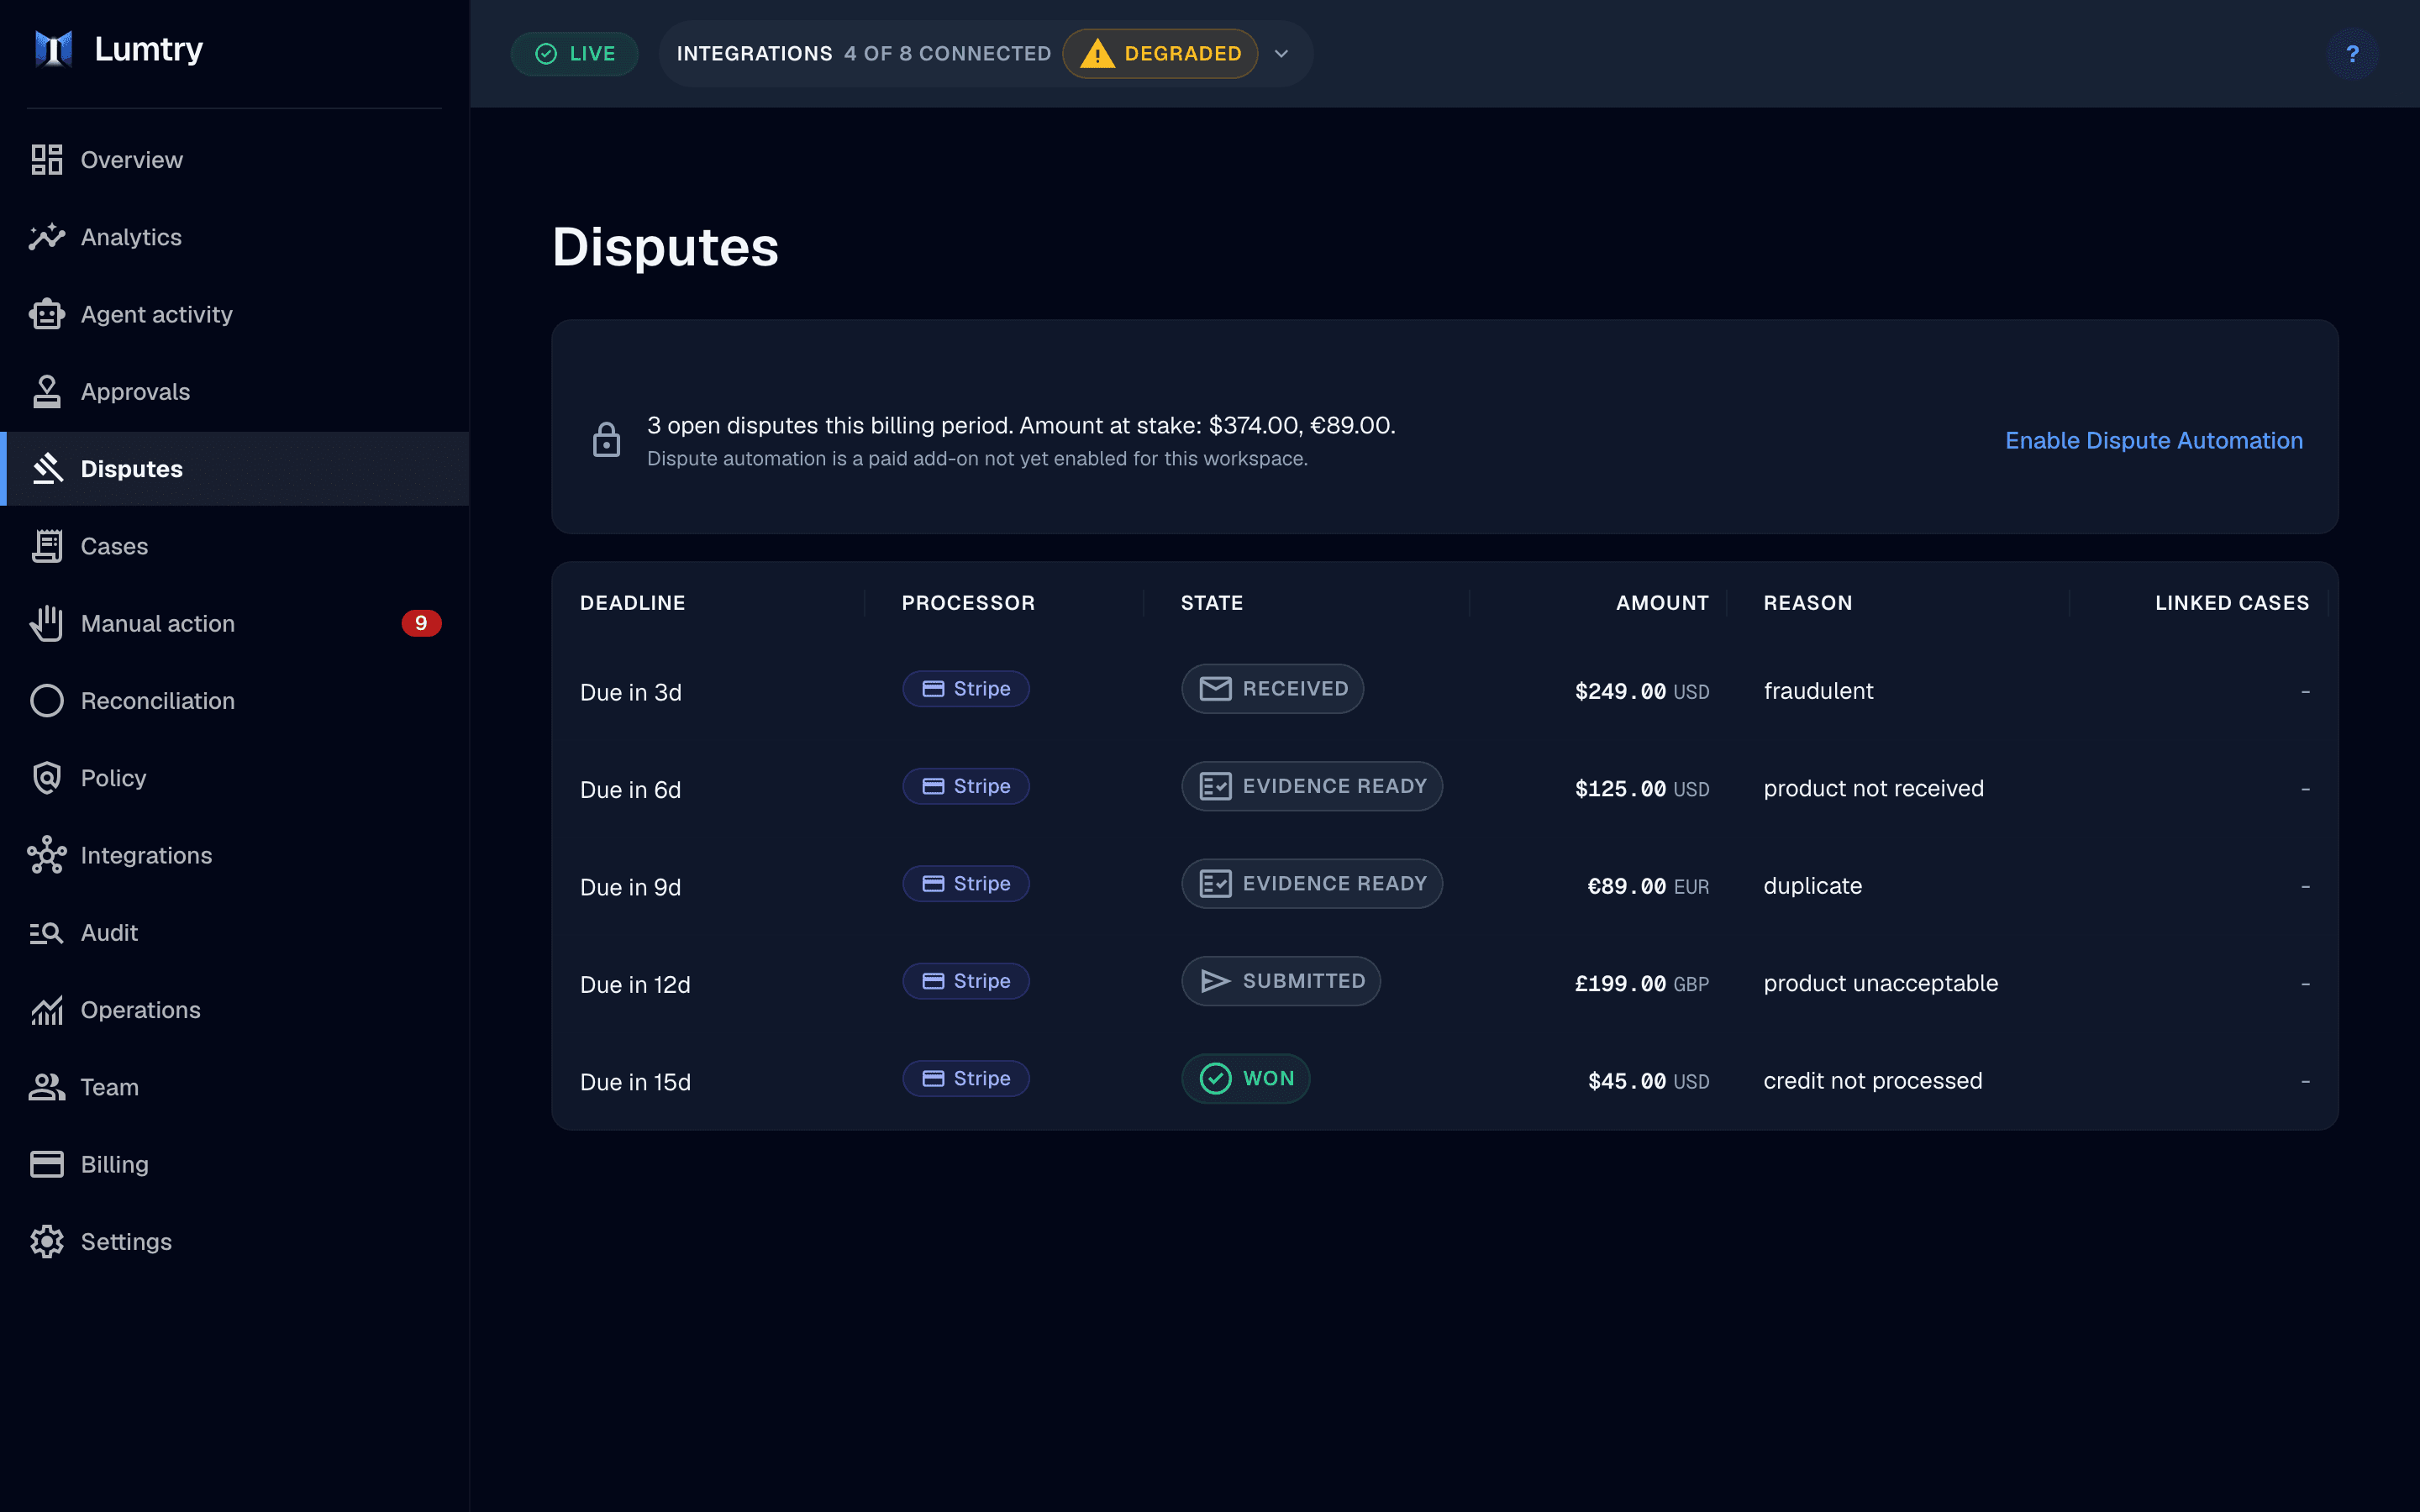
Task: Open Manual action hand icon
Action: (47, 623)
